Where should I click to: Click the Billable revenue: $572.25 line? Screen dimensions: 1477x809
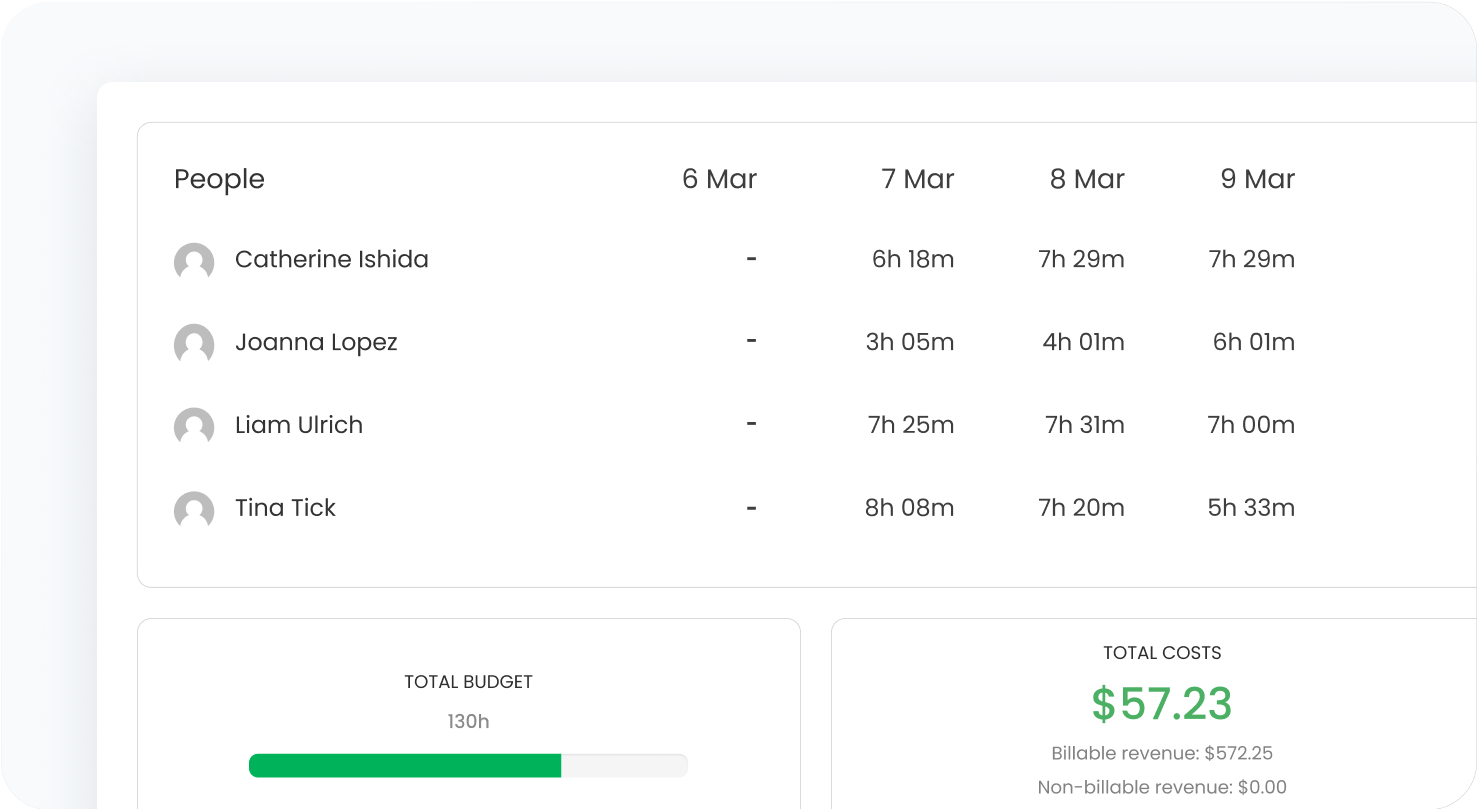point(1162,753)
